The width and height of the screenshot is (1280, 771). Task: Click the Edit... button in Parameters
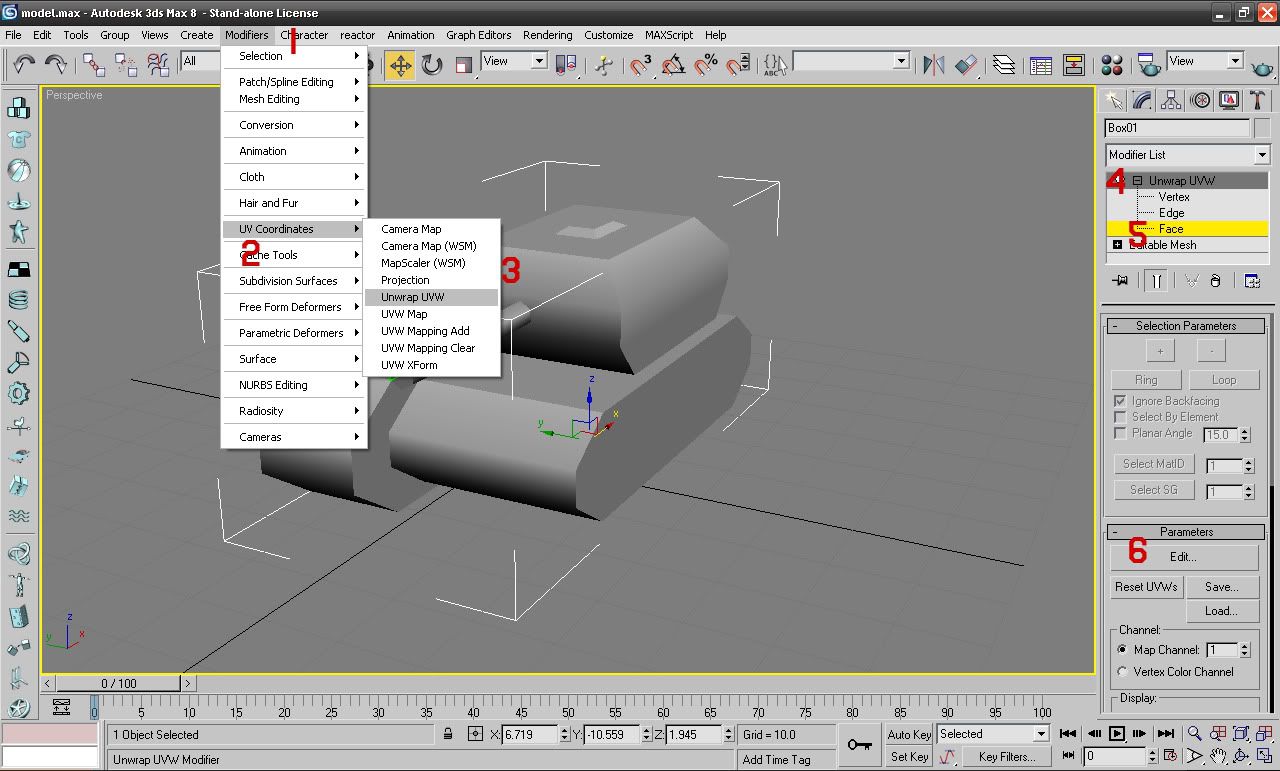click(x=1184, y=557)
